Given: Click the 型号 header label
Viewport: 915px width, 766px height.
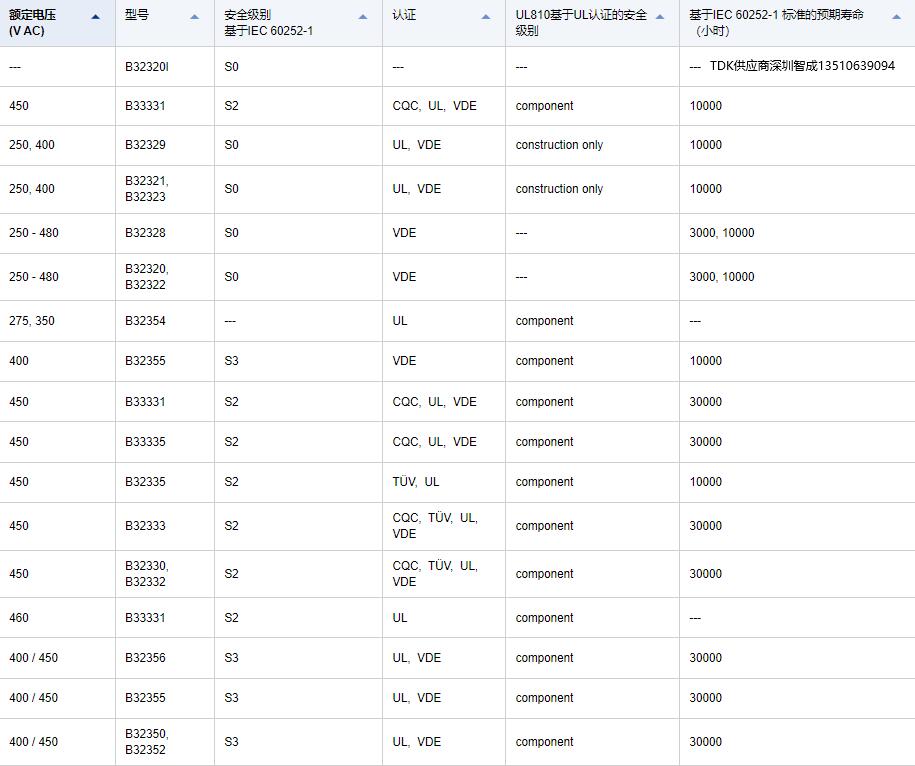Looking at the screenshot, I should click(137, 15).
